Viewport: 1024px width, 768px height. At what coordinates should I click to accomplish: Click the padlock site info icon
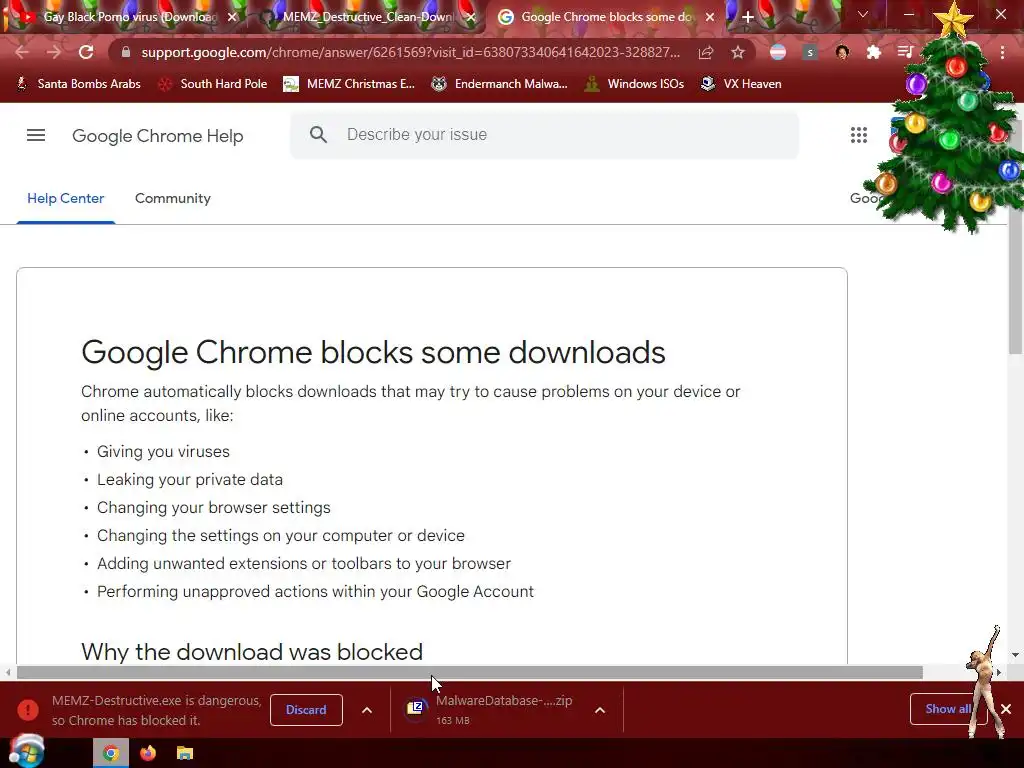click(126, 52)
